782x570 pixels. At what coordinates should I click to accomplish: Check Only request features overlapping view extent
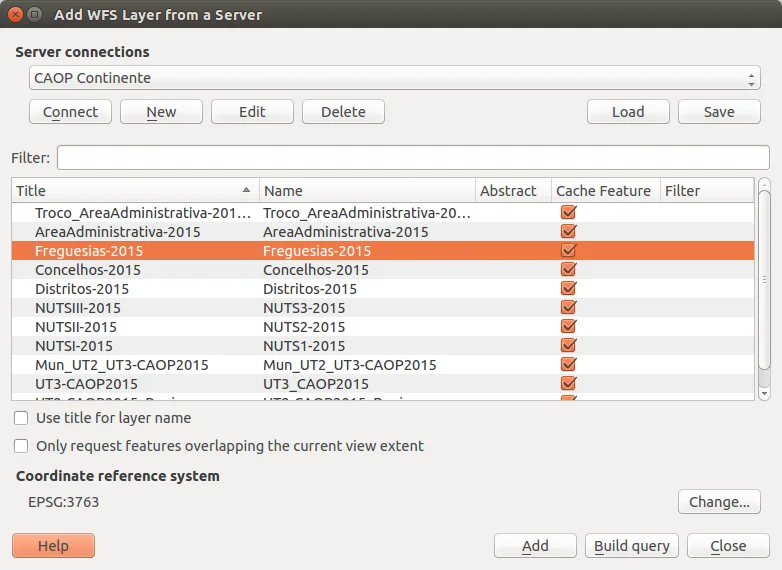pyautogui.click(x=21, y=446)
